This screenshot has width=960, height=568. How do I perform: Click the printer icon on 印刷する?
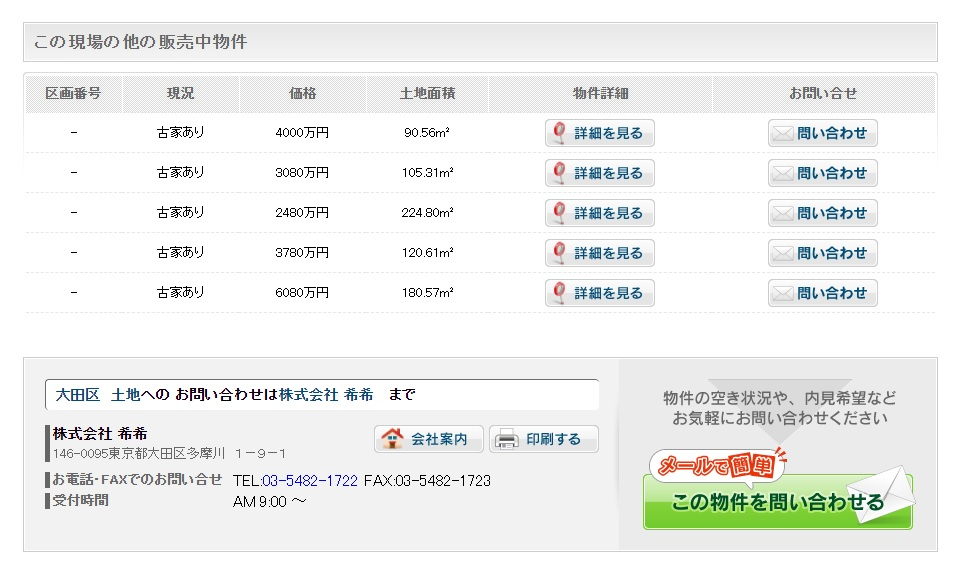click(507, 439)
